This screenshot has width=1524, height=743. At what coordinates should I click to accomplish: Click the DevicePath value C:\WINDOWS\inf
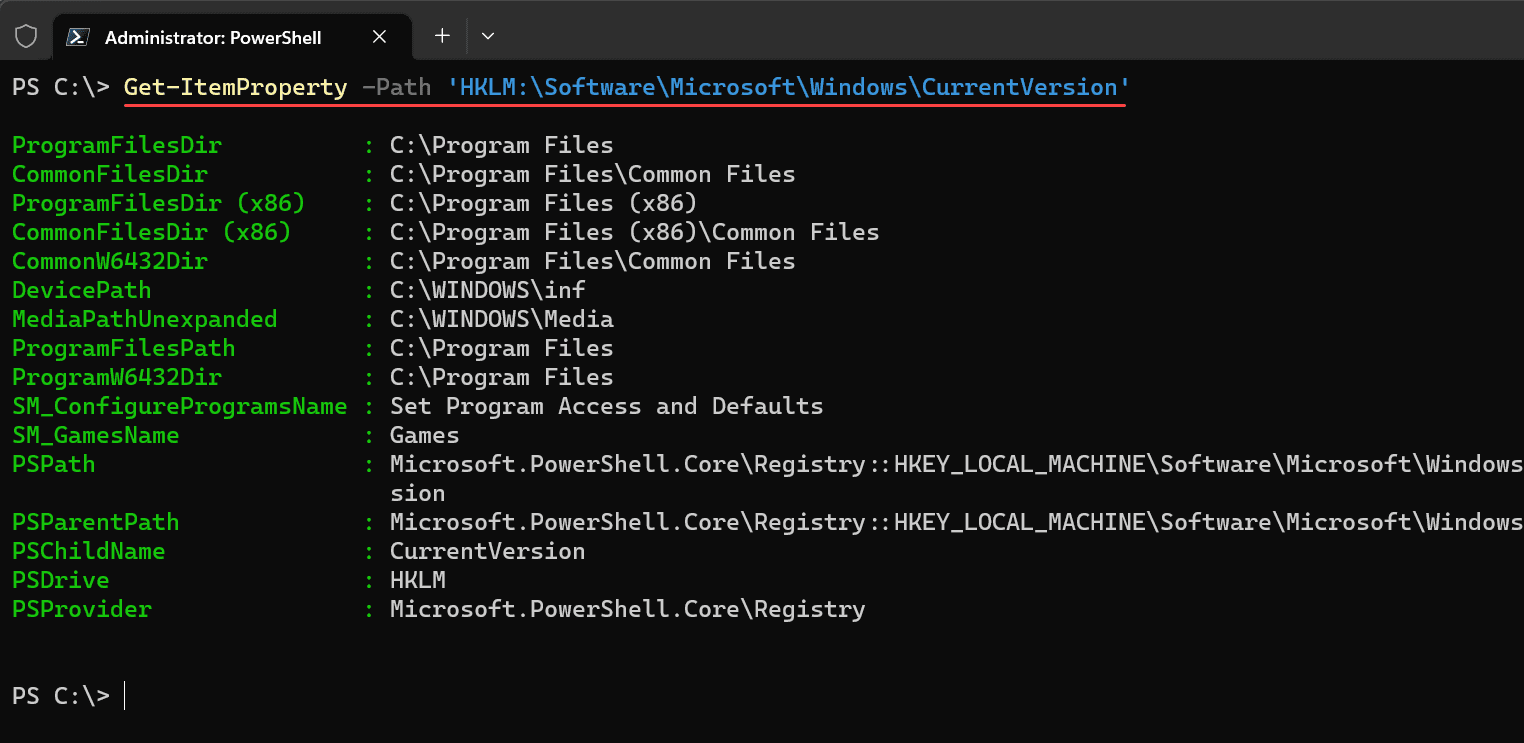[x=488, y=290]
